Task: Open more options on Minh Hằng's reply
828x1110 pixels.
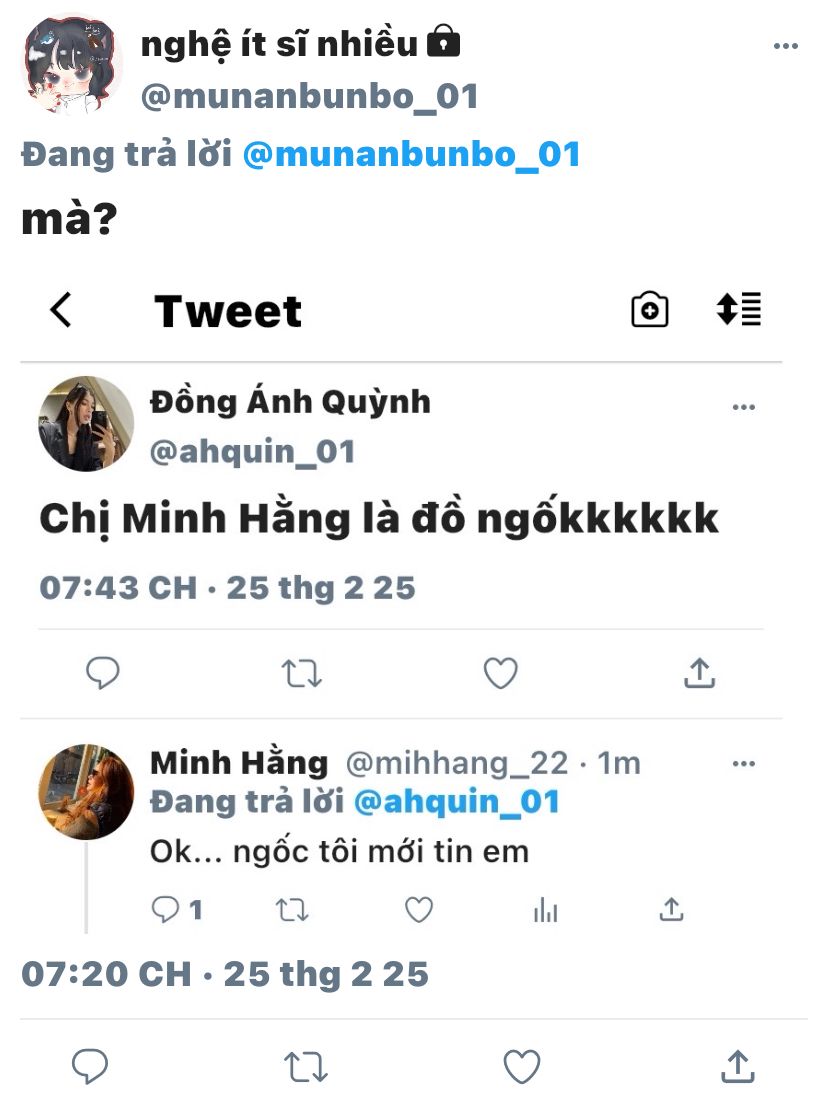Action: (744, 764)
